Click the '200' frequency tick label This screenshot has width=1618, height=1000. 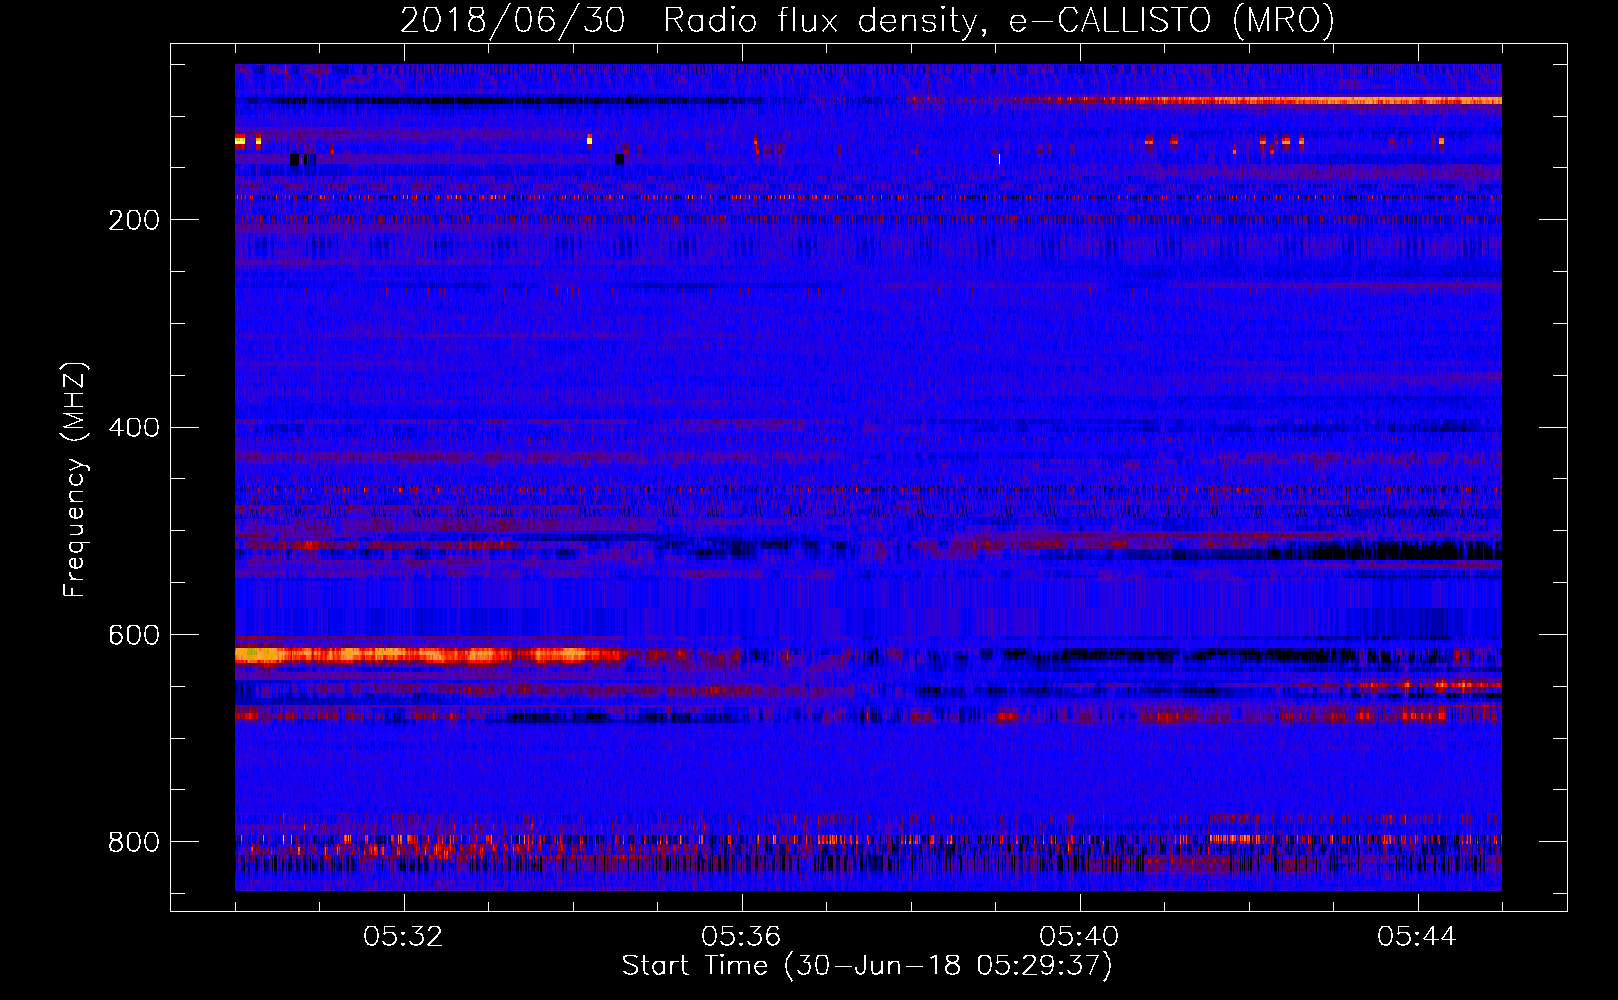(134, 220)
